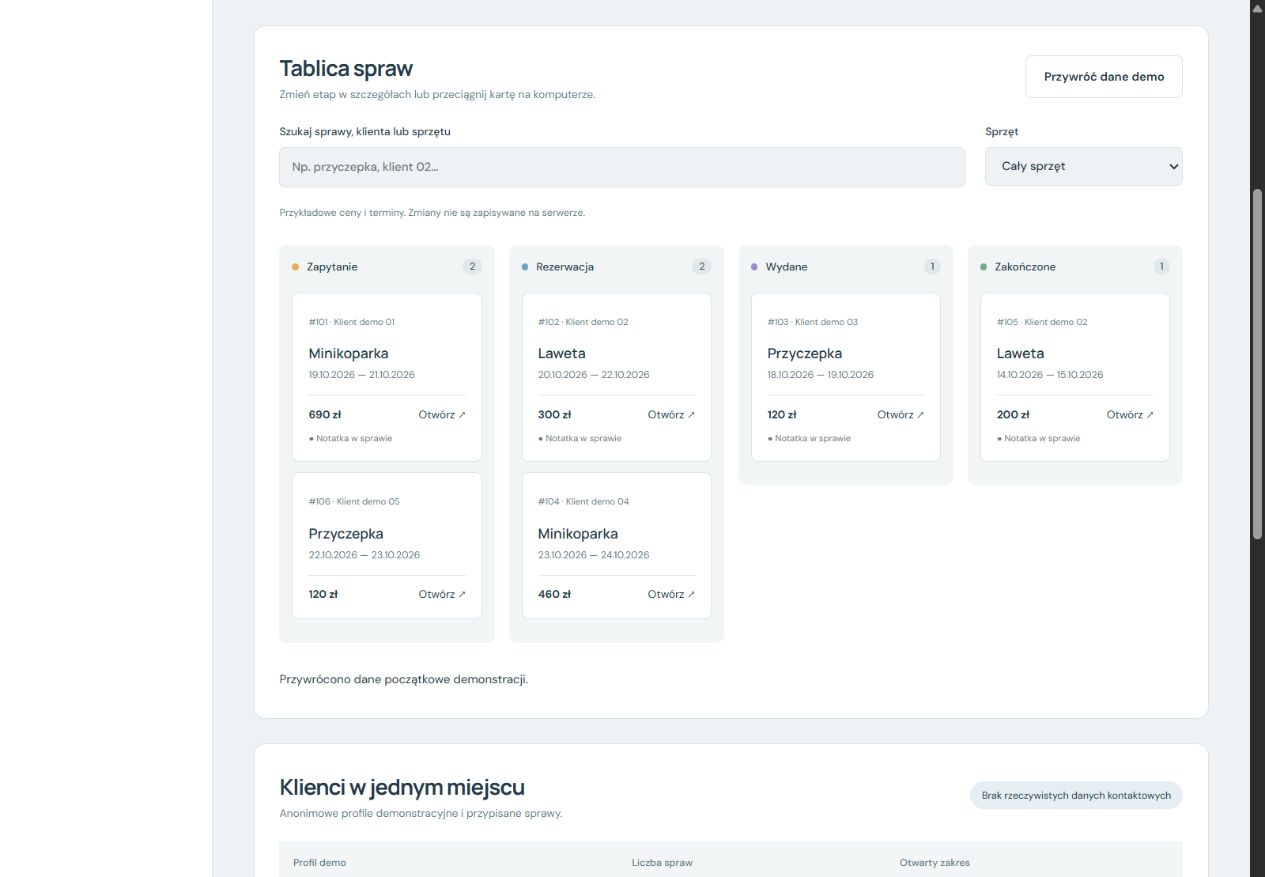Focus the search field for cases and clients
This screenshot has width=1265, height=877.
pyautogui.click(x=622, y=167)
